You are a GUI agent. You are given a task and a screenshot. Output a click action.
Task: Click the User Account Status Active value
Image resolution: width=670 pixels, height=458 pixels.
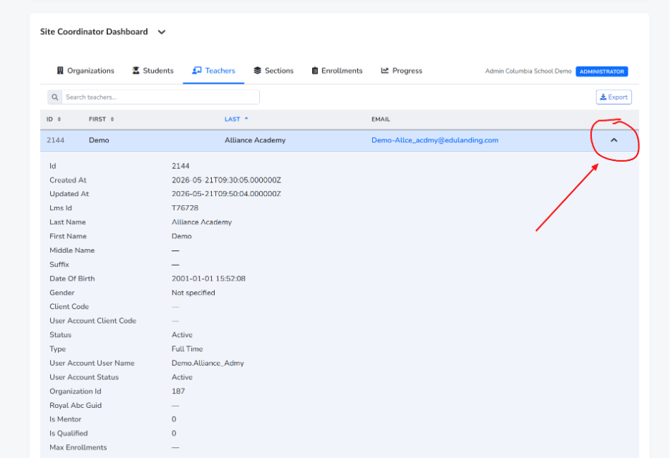click(x=182, y=377)
